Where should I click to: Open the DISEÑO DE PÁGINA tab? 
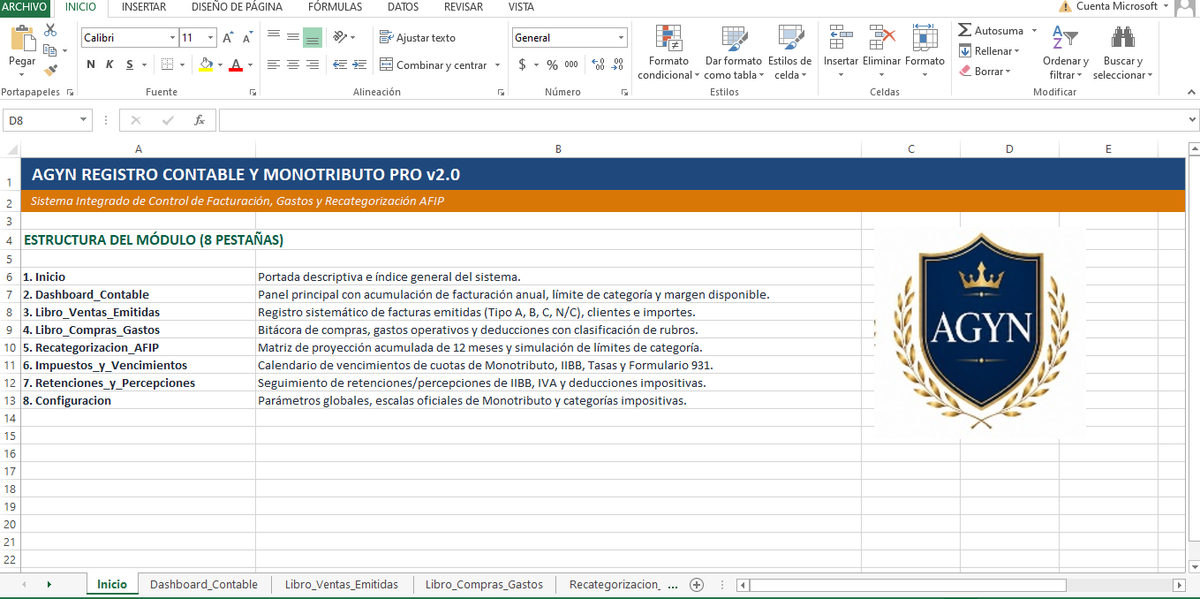(x=237, y=7)
